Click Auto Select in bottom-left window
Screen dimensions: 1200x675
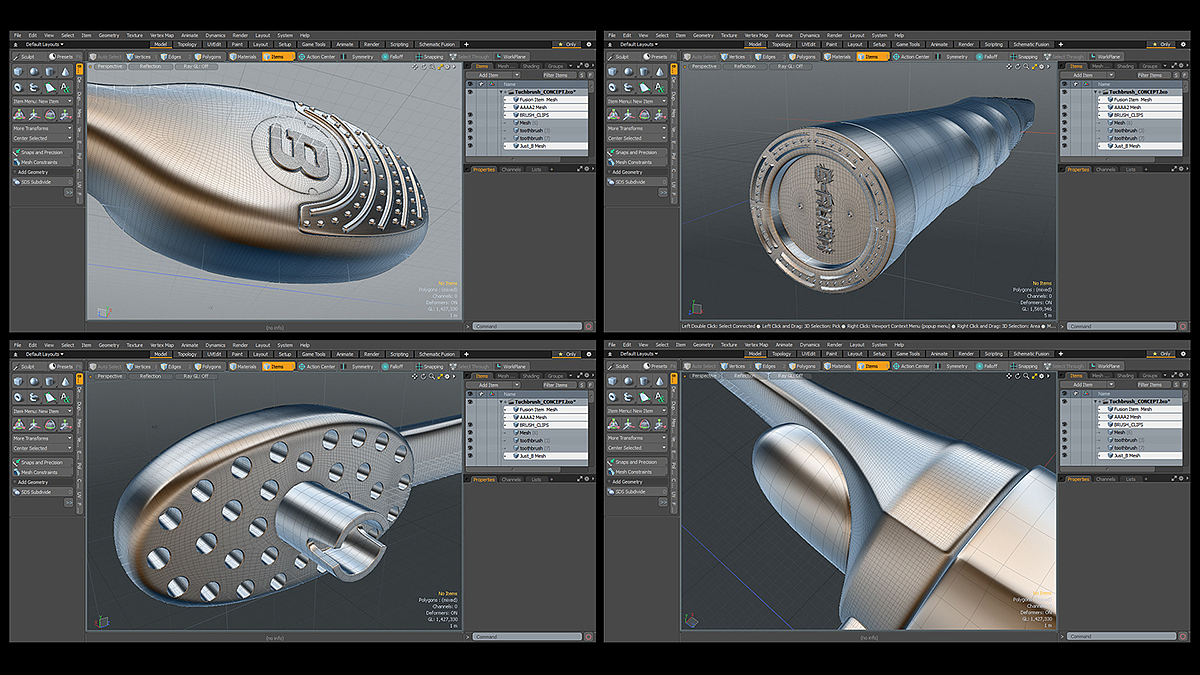(x=107, y=367)
